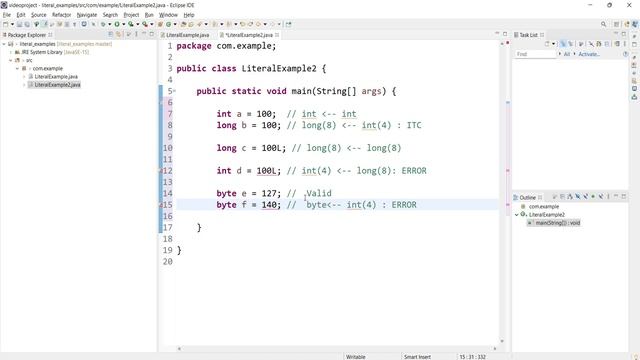Click the Find field in Task List
Viewport: 640px width, 360px height.
click(535, 54)
